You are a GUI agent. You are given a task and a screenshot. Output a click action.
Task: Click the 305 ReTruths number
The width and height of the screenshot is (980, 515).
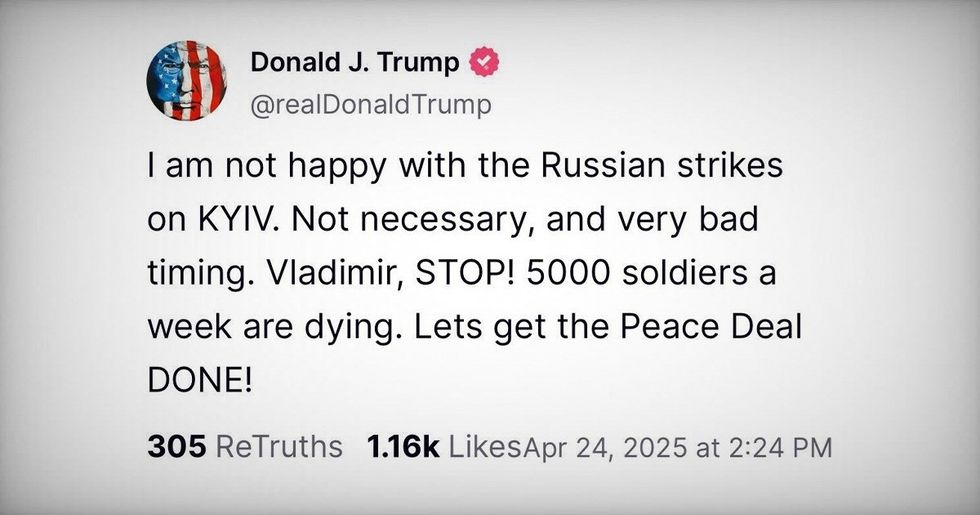176,447
